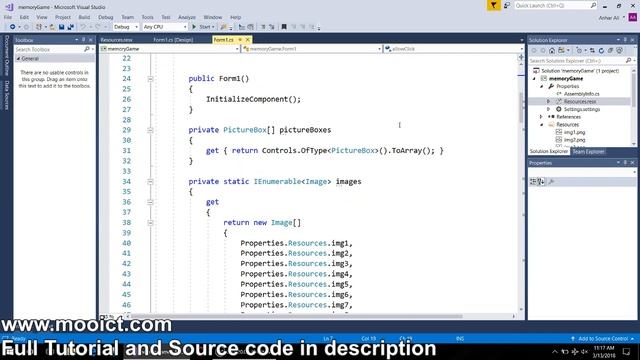Click the Solution Explorer search magnifier icon
Screen dimensions: 640x360
(x=628, y=60)
